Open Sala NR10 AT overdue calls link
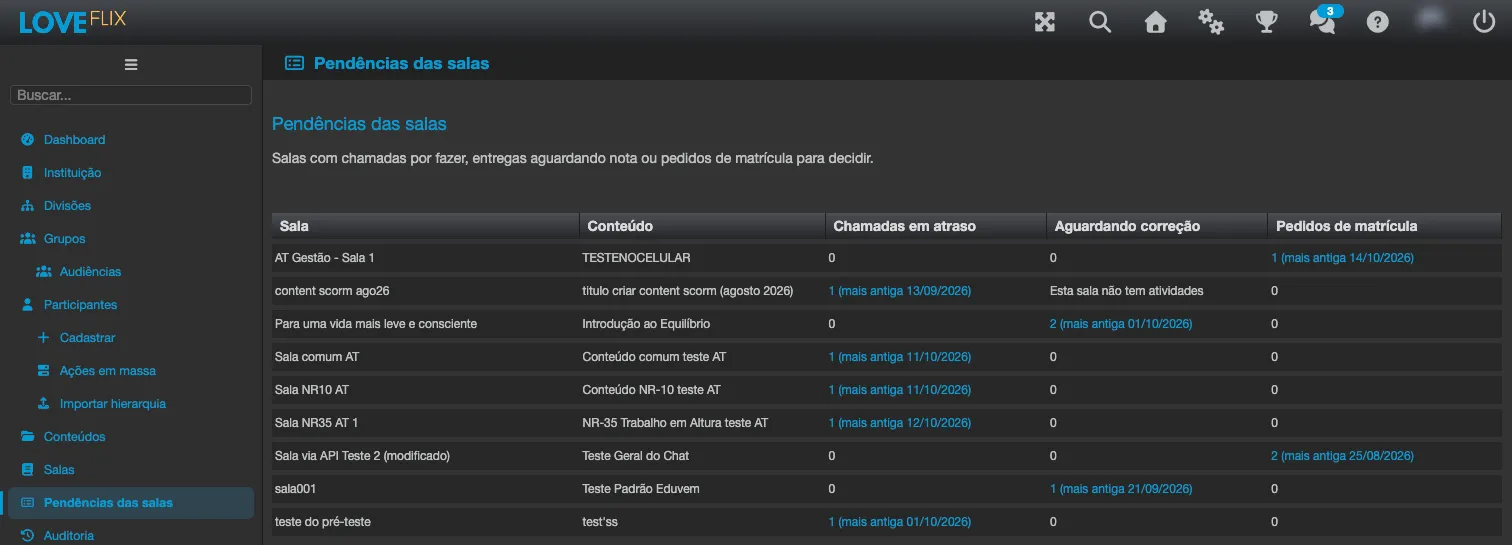The image size is (1512, 545). 900,389
